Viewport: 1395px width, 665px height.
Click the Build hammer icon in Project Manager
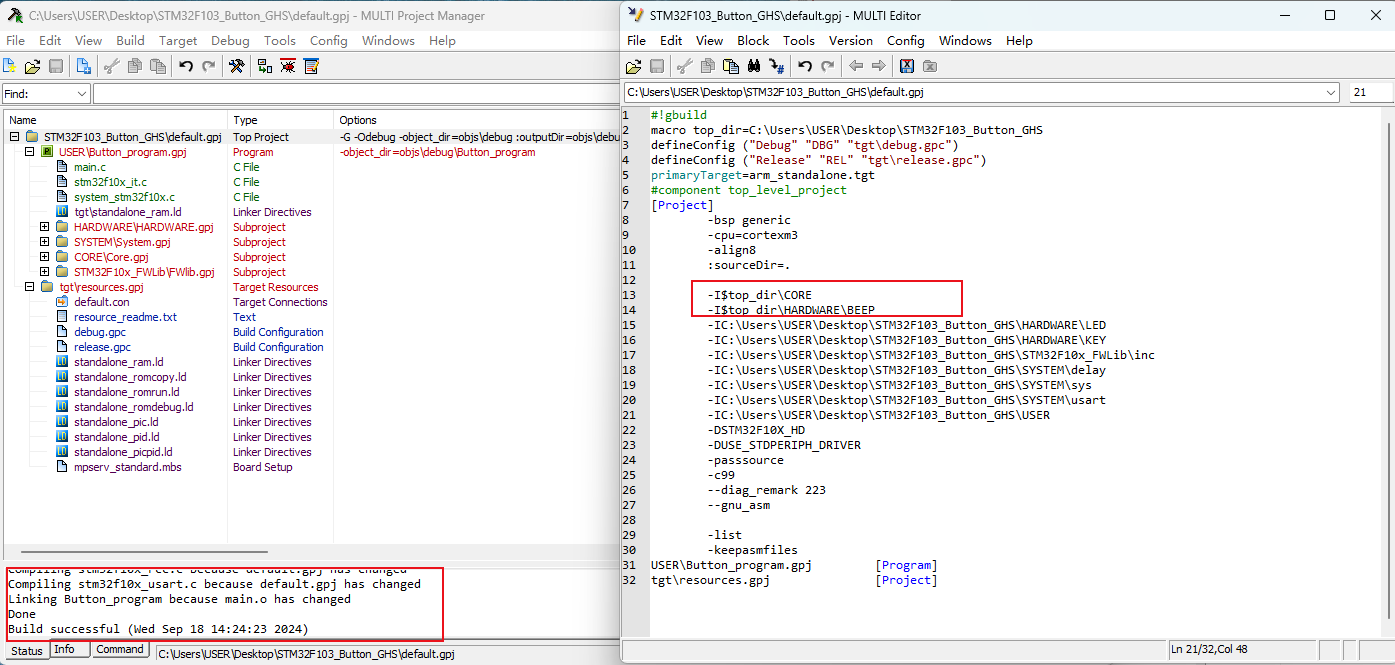coord(236,66)
